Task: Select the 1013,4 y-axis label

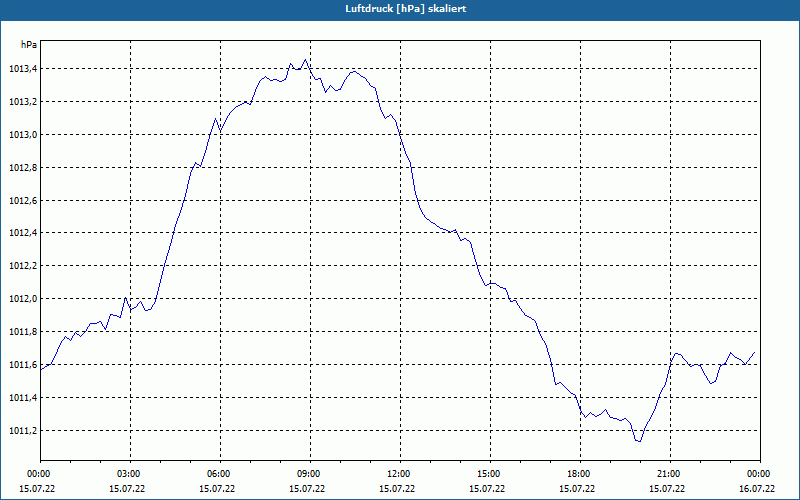Action: point(23,69)
